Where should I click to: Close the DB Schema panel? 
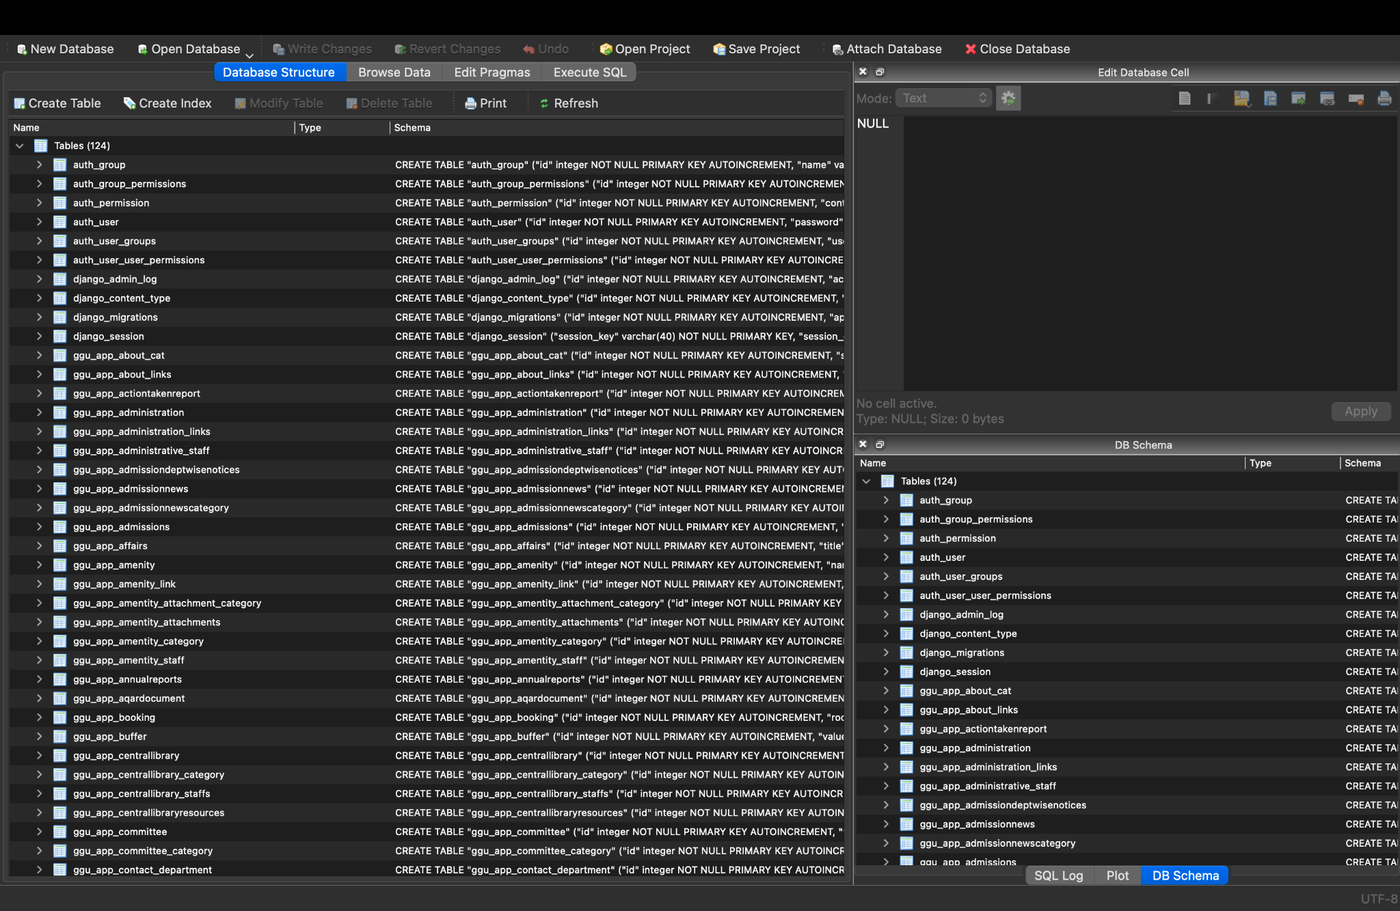pyautogui.click(x=863, y=444)
